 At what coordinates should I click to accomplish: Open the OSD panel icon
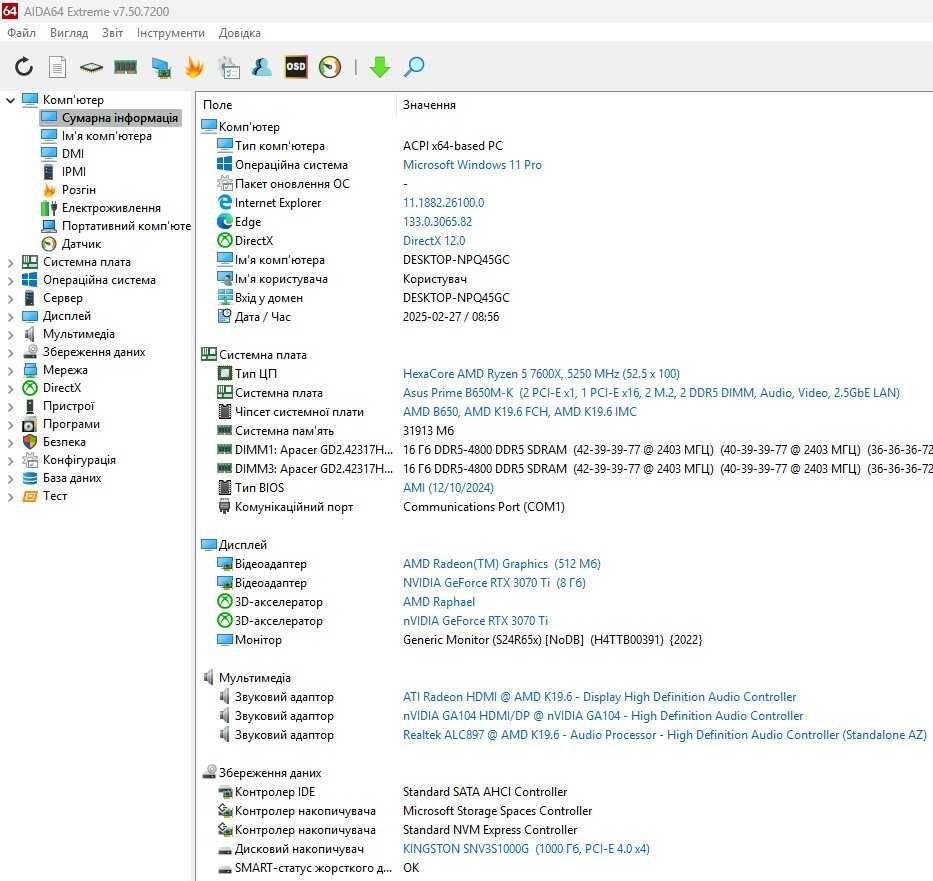[296, 67]
